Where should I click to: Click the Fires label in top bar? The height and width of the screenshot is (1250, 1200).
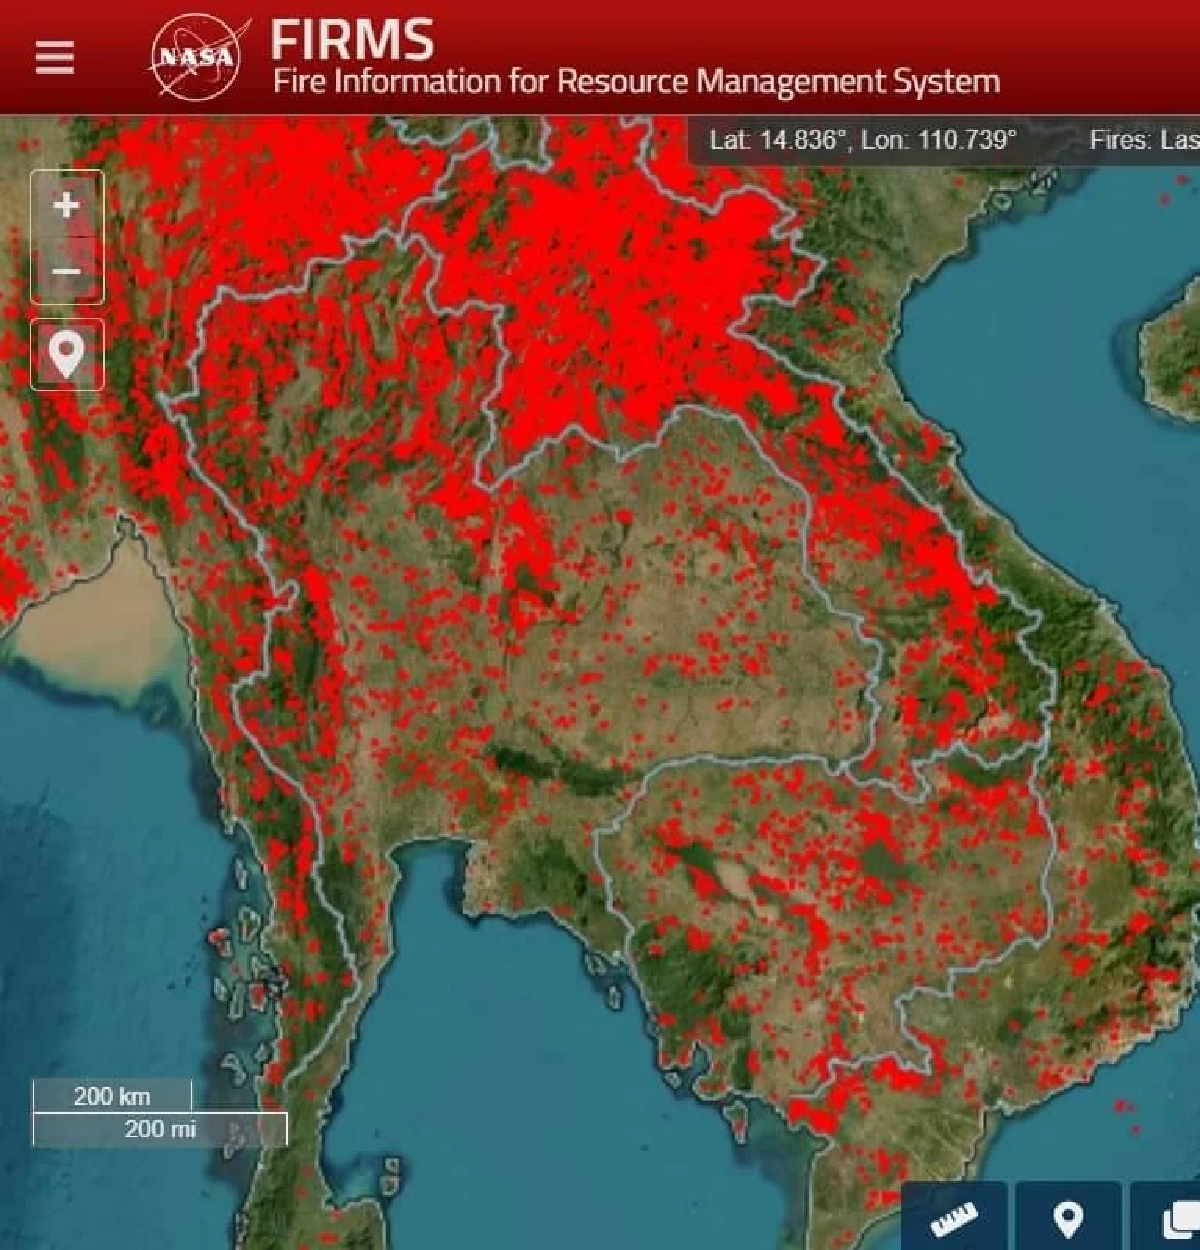tap(1143, 140)
